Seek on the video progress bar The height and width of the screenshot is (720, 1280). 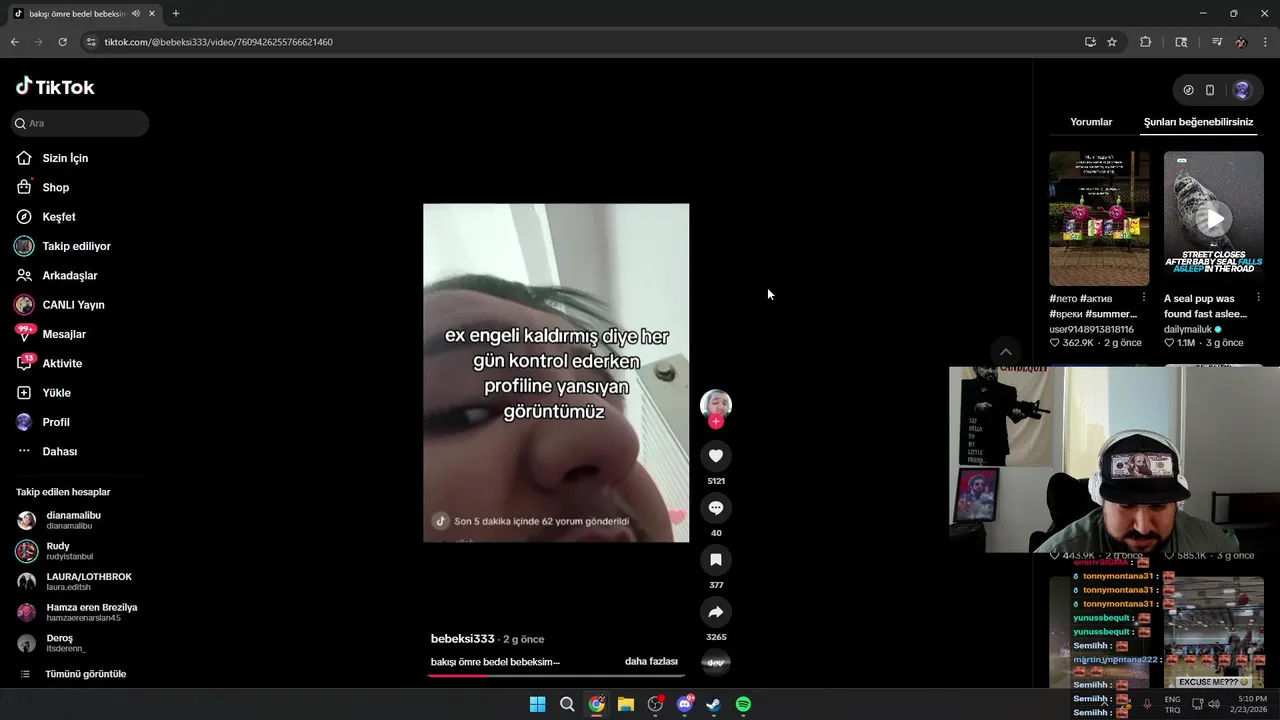click(x=555, y=676)
